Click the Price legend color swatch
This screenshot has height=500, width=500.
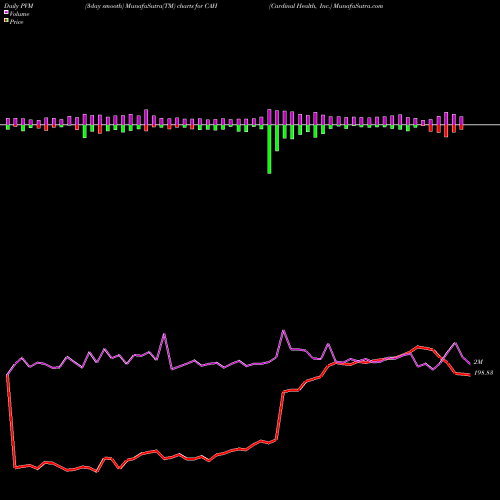(x=6, y=20)
